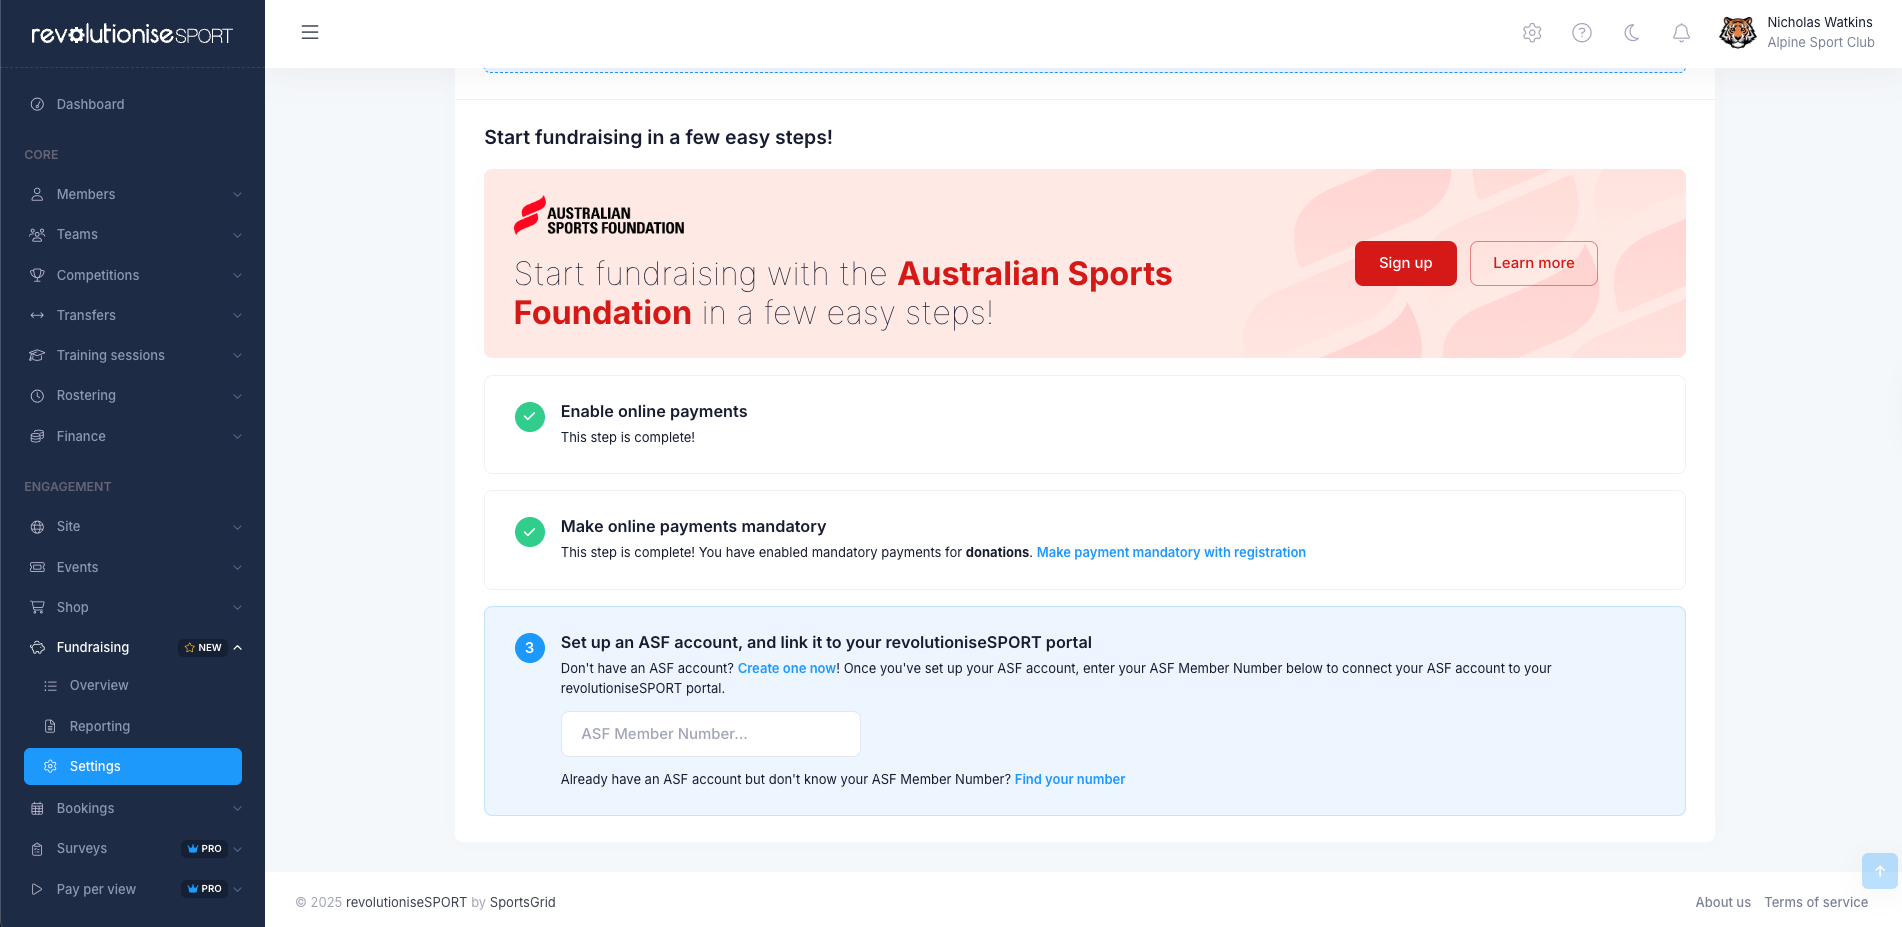Expand the Competitions section
The image size is (1902, 927).
tap(133, 275)
